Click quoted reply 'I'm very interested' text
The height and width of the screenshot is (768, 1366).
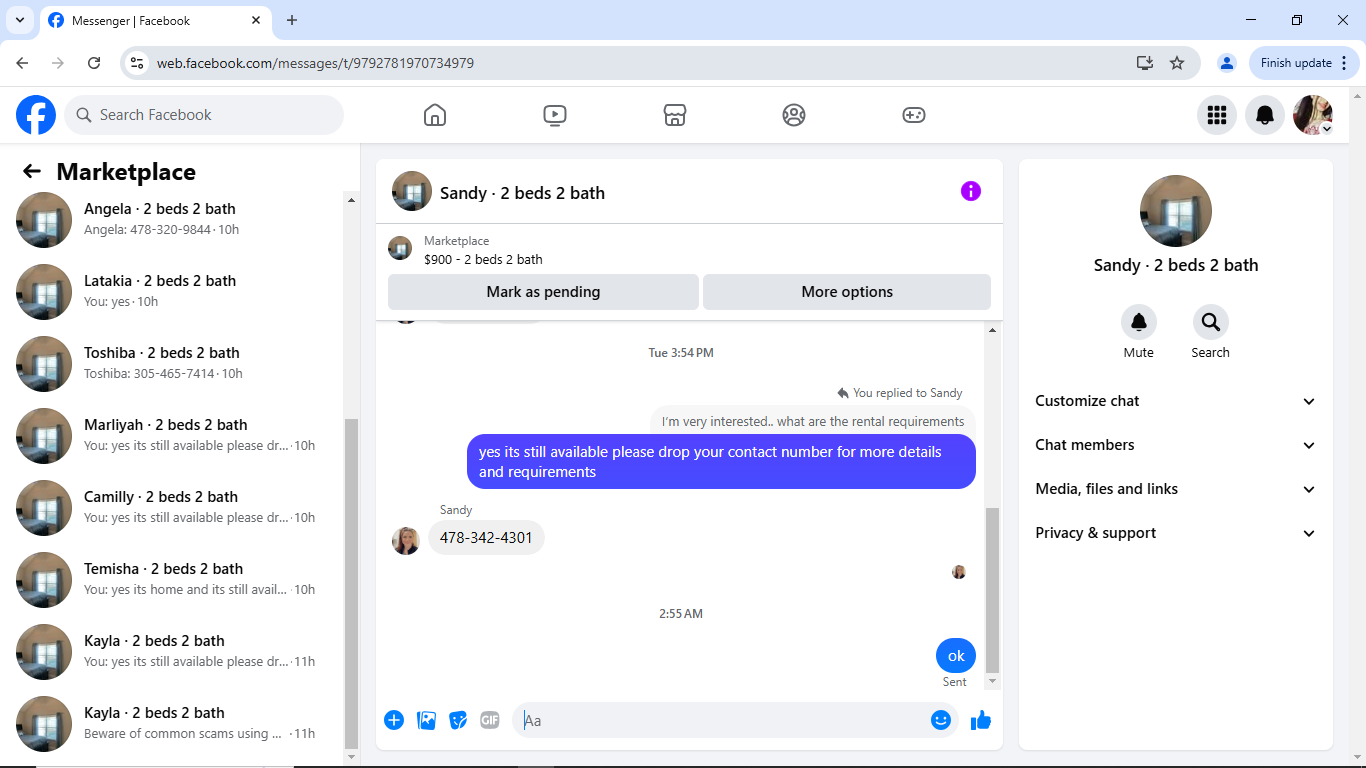pyautogui.click(x=813, y=421)
